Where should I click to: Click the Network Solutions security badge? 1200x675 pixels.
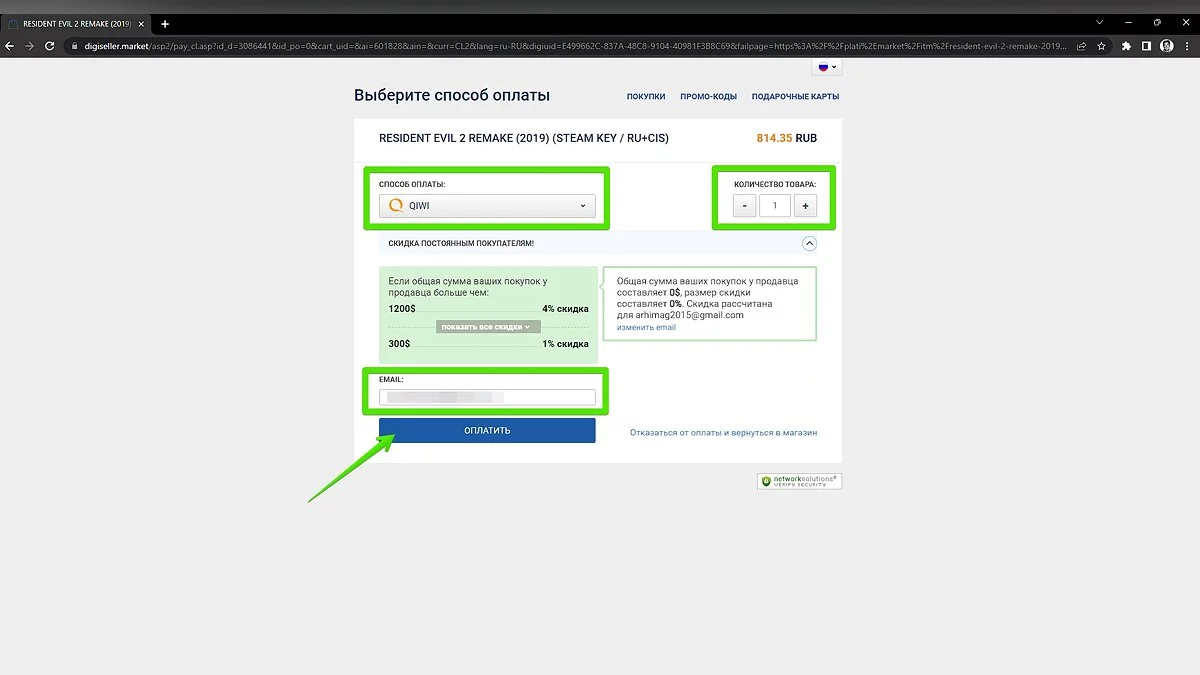[x=799, y=481]
